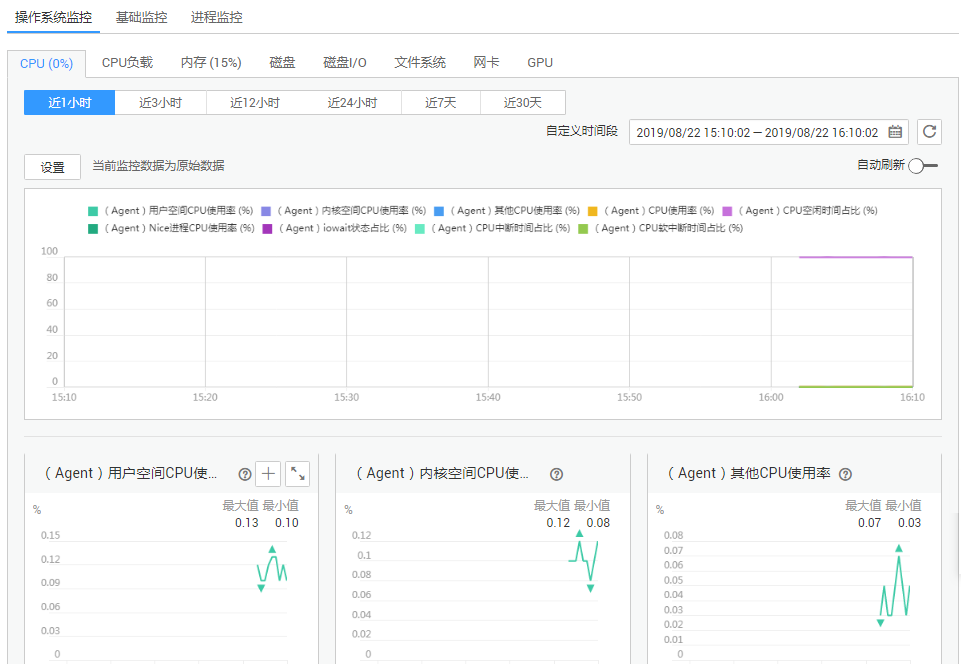Click the 设置 settings button
961x664 pixels.
click(52, 167)
